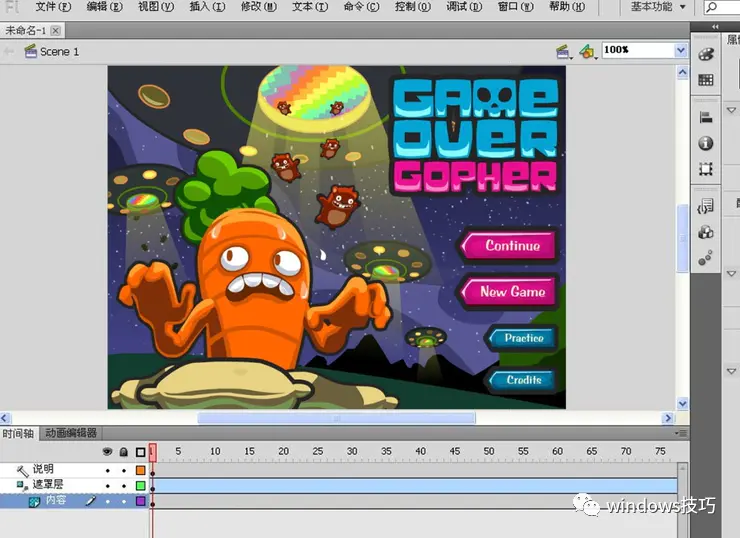
Task: Open the 修改(M) menu
Action: point(258,7)
